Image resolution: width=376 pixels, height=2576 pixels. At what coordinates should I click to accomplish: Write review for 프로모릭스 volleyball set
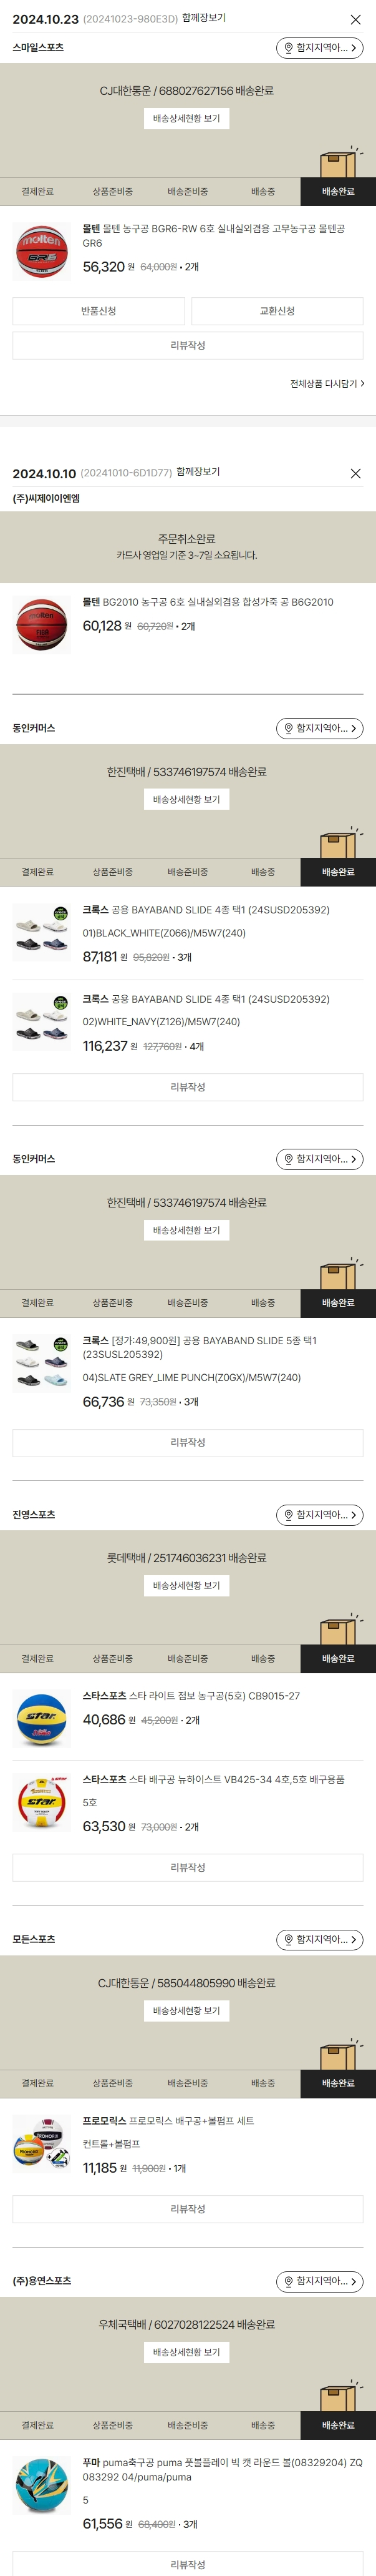tap(187, 2209)
